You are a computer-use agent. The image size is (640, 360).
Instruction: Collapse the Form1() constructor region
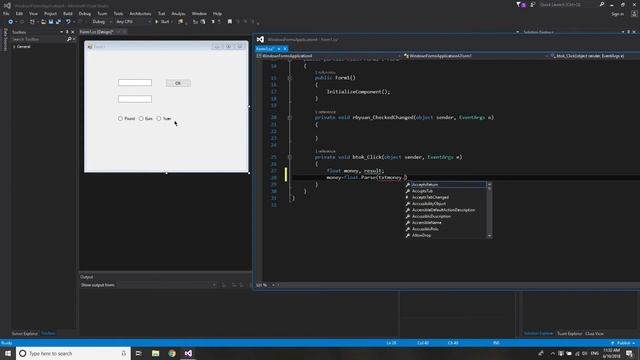[x=289, y=78]
